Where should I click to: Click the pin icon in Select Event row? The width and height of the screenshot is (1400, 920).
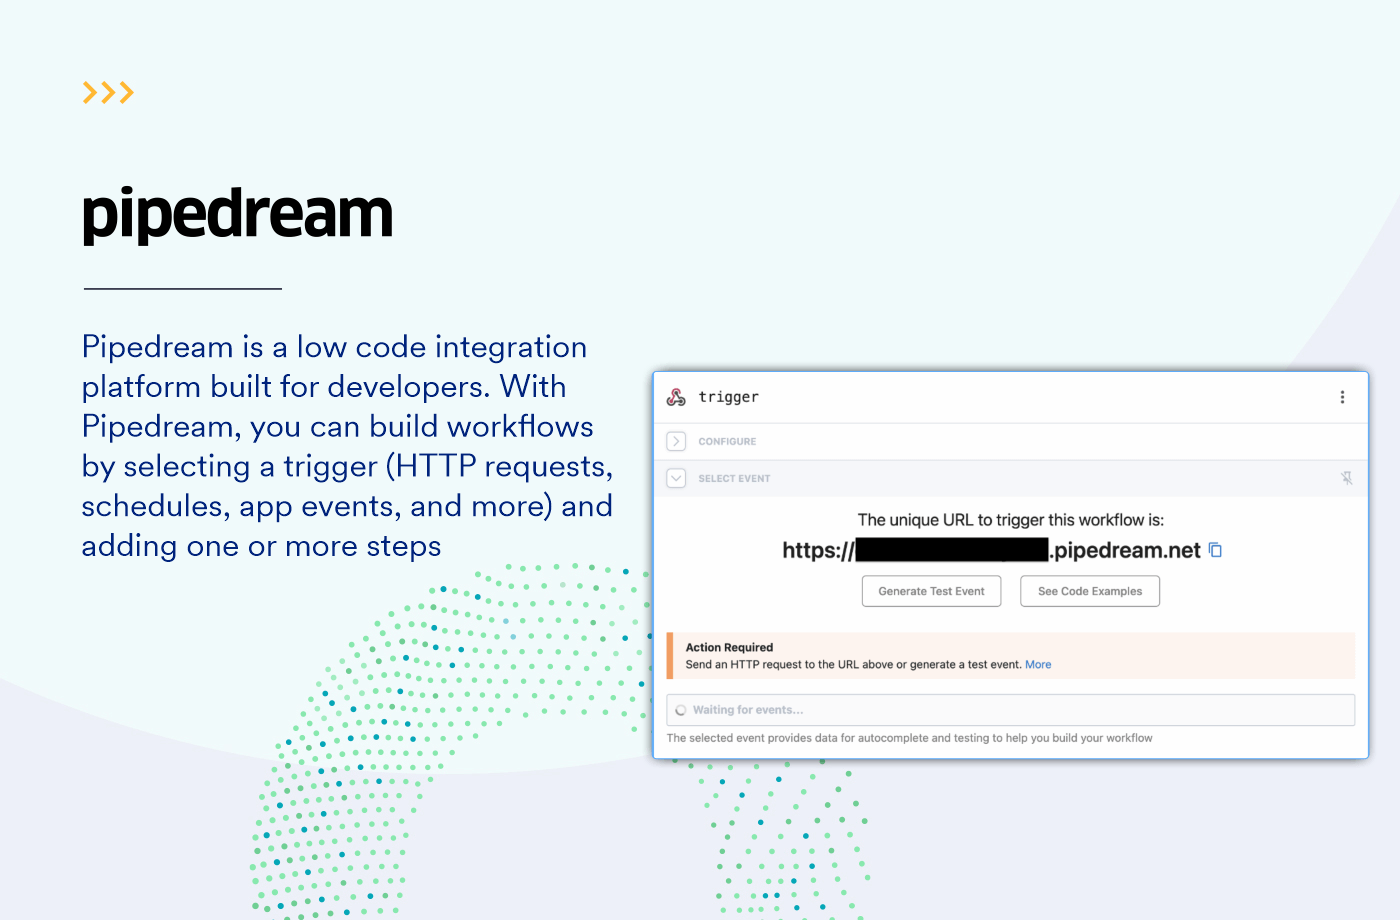1347,478
